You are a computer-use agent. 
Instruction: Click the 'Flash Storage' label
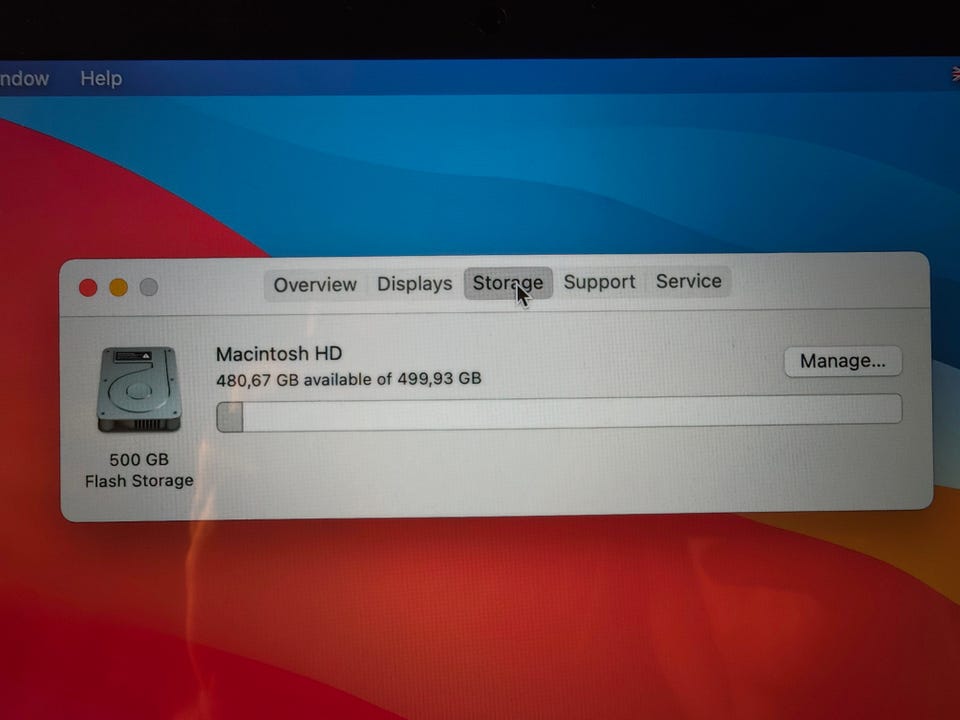[x=139, y=481]
